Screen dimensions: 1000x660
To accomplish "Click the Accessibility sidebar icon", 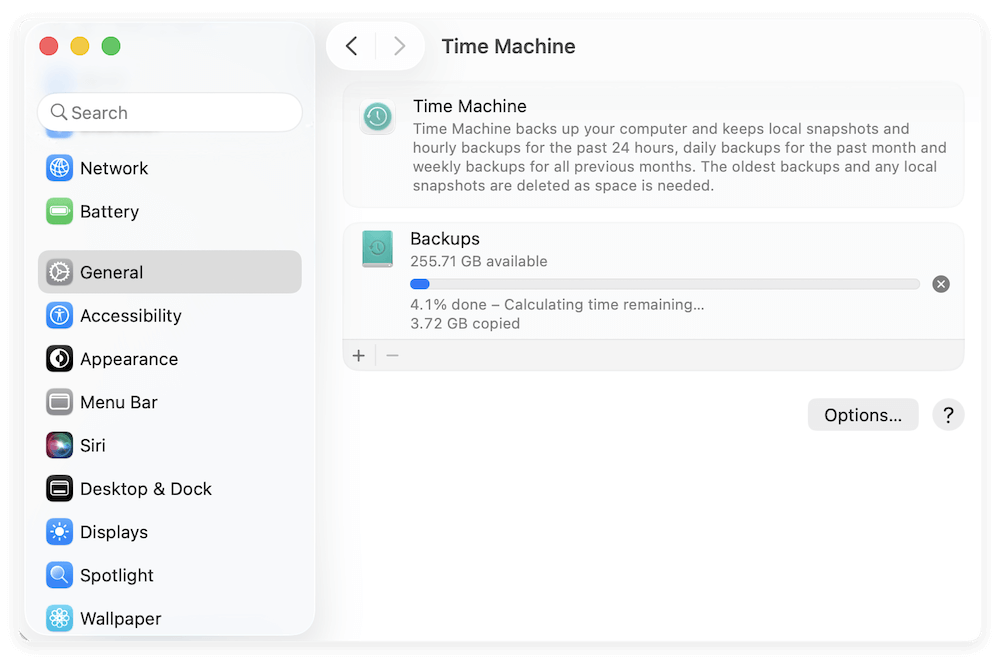I will [59, 315].
